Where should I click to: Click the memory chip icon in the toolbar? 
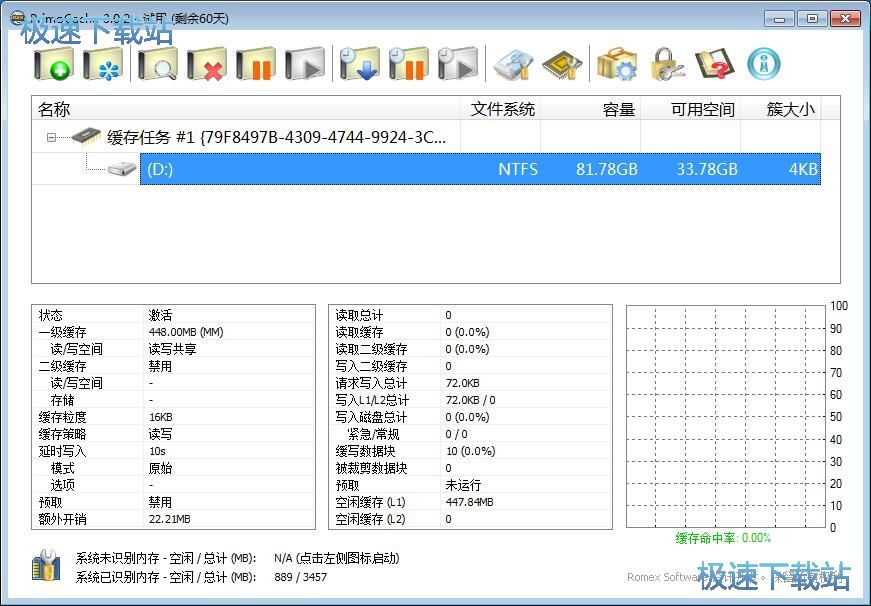561,65
